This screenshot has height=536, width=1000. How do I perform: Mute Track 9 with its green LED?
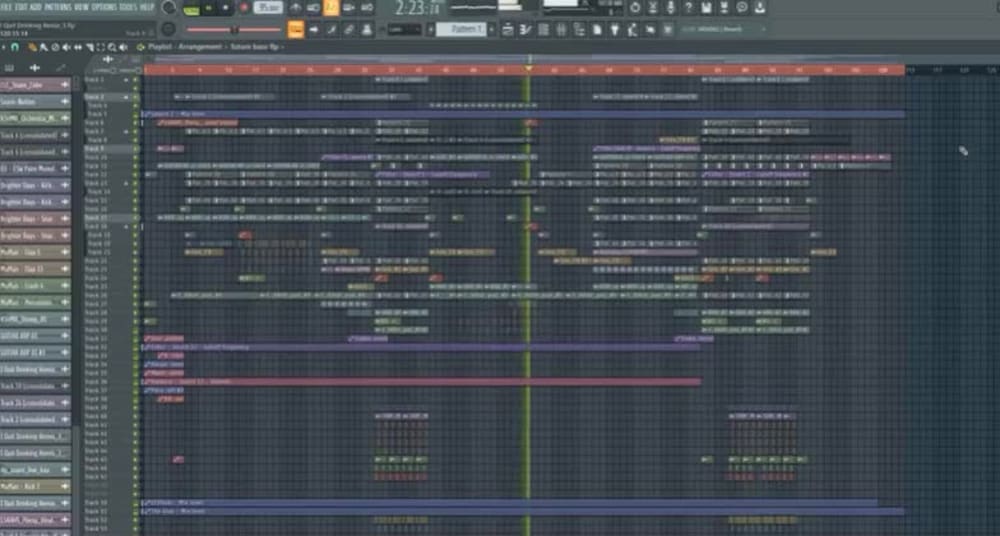click(x=135, y=149)
